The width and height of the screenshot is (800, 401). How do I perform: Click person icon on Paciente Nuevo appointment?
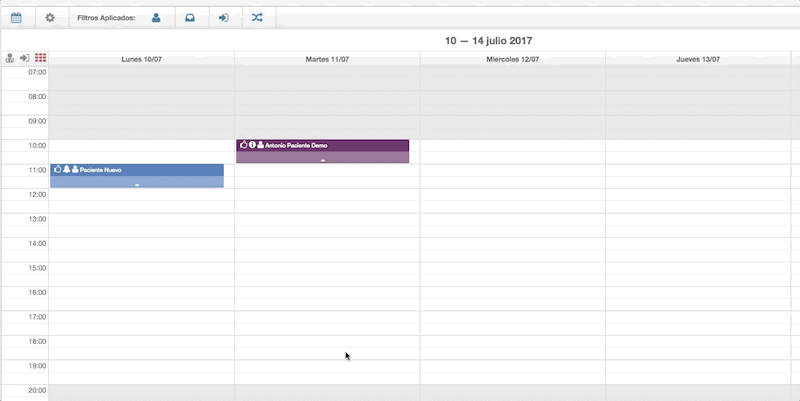pyautogui.click(x=75, y=169)
